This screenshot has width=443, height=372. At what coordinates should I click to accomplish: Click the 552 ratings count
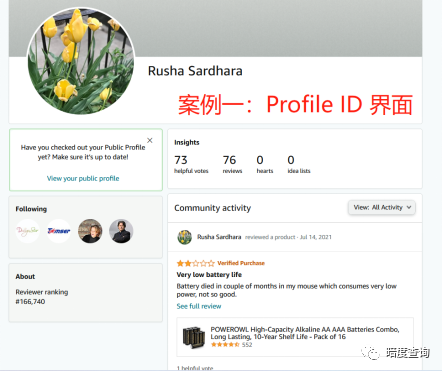click(247, 345)
